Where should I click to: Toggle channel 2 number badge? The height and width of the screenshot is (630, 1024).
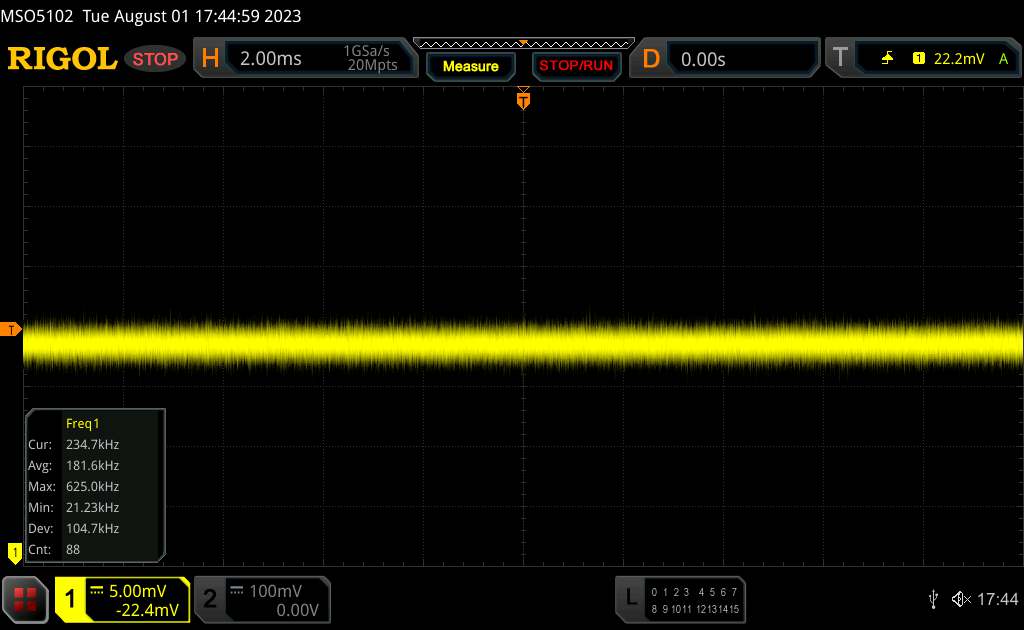pyautogui.click(x=210, y=599)
